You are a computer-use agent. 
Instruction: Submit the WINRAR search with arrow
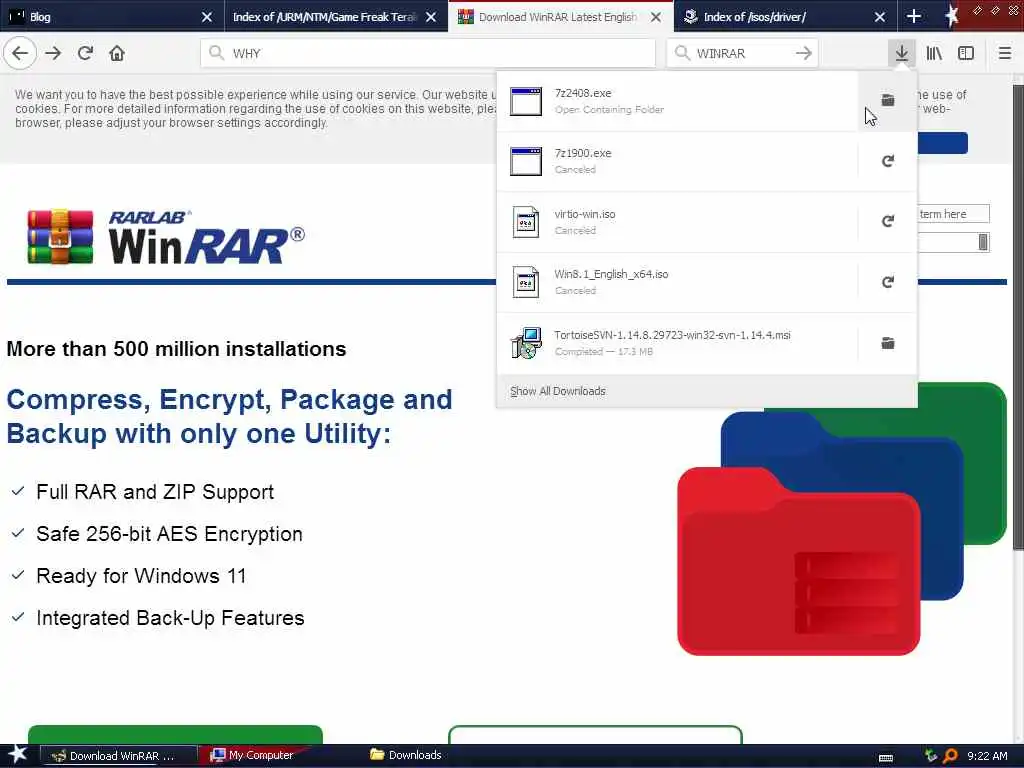coord(804,53)
